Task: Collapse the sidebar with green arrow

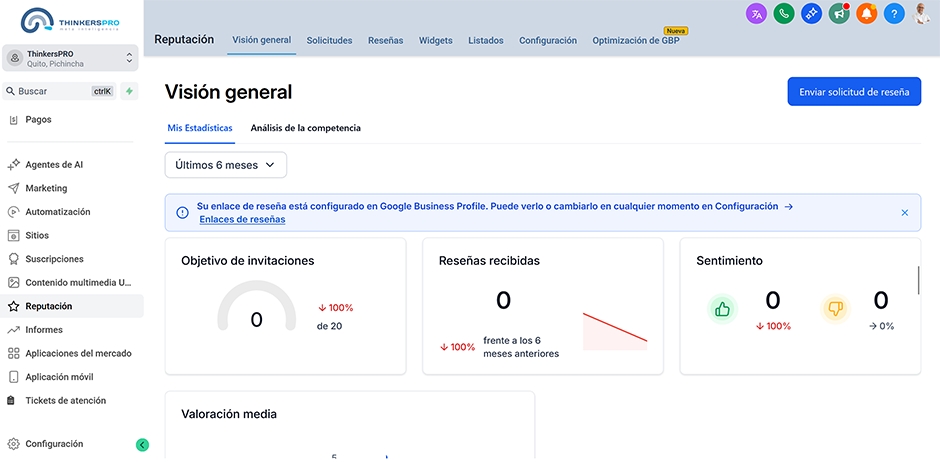Action: [142, 445]
